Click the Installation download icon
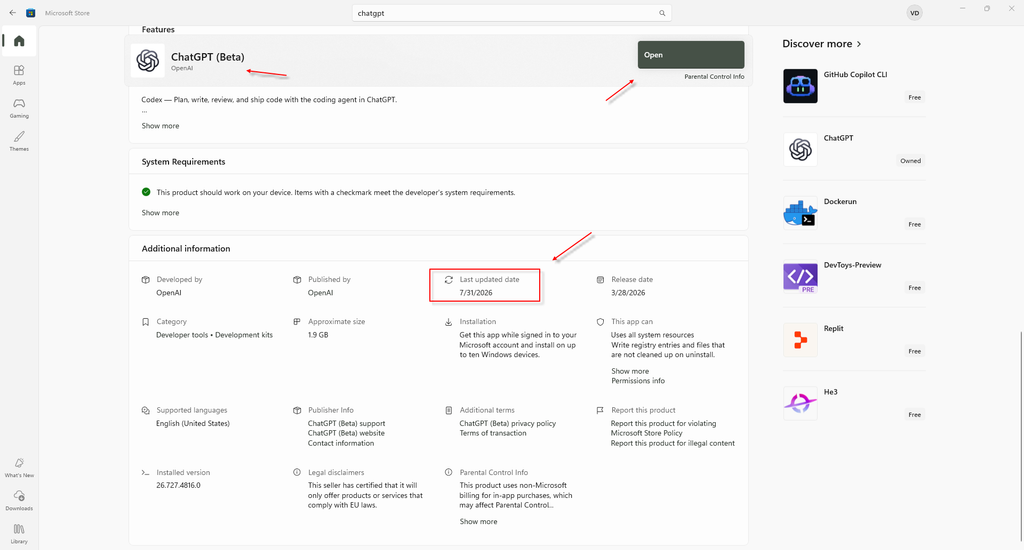 tap(449, 322)
